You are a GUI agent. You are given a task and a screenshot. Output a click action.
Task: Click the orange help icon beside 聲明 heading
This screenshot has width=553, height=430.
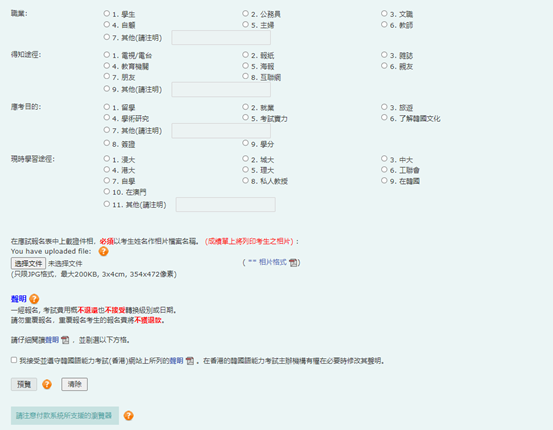34,299
